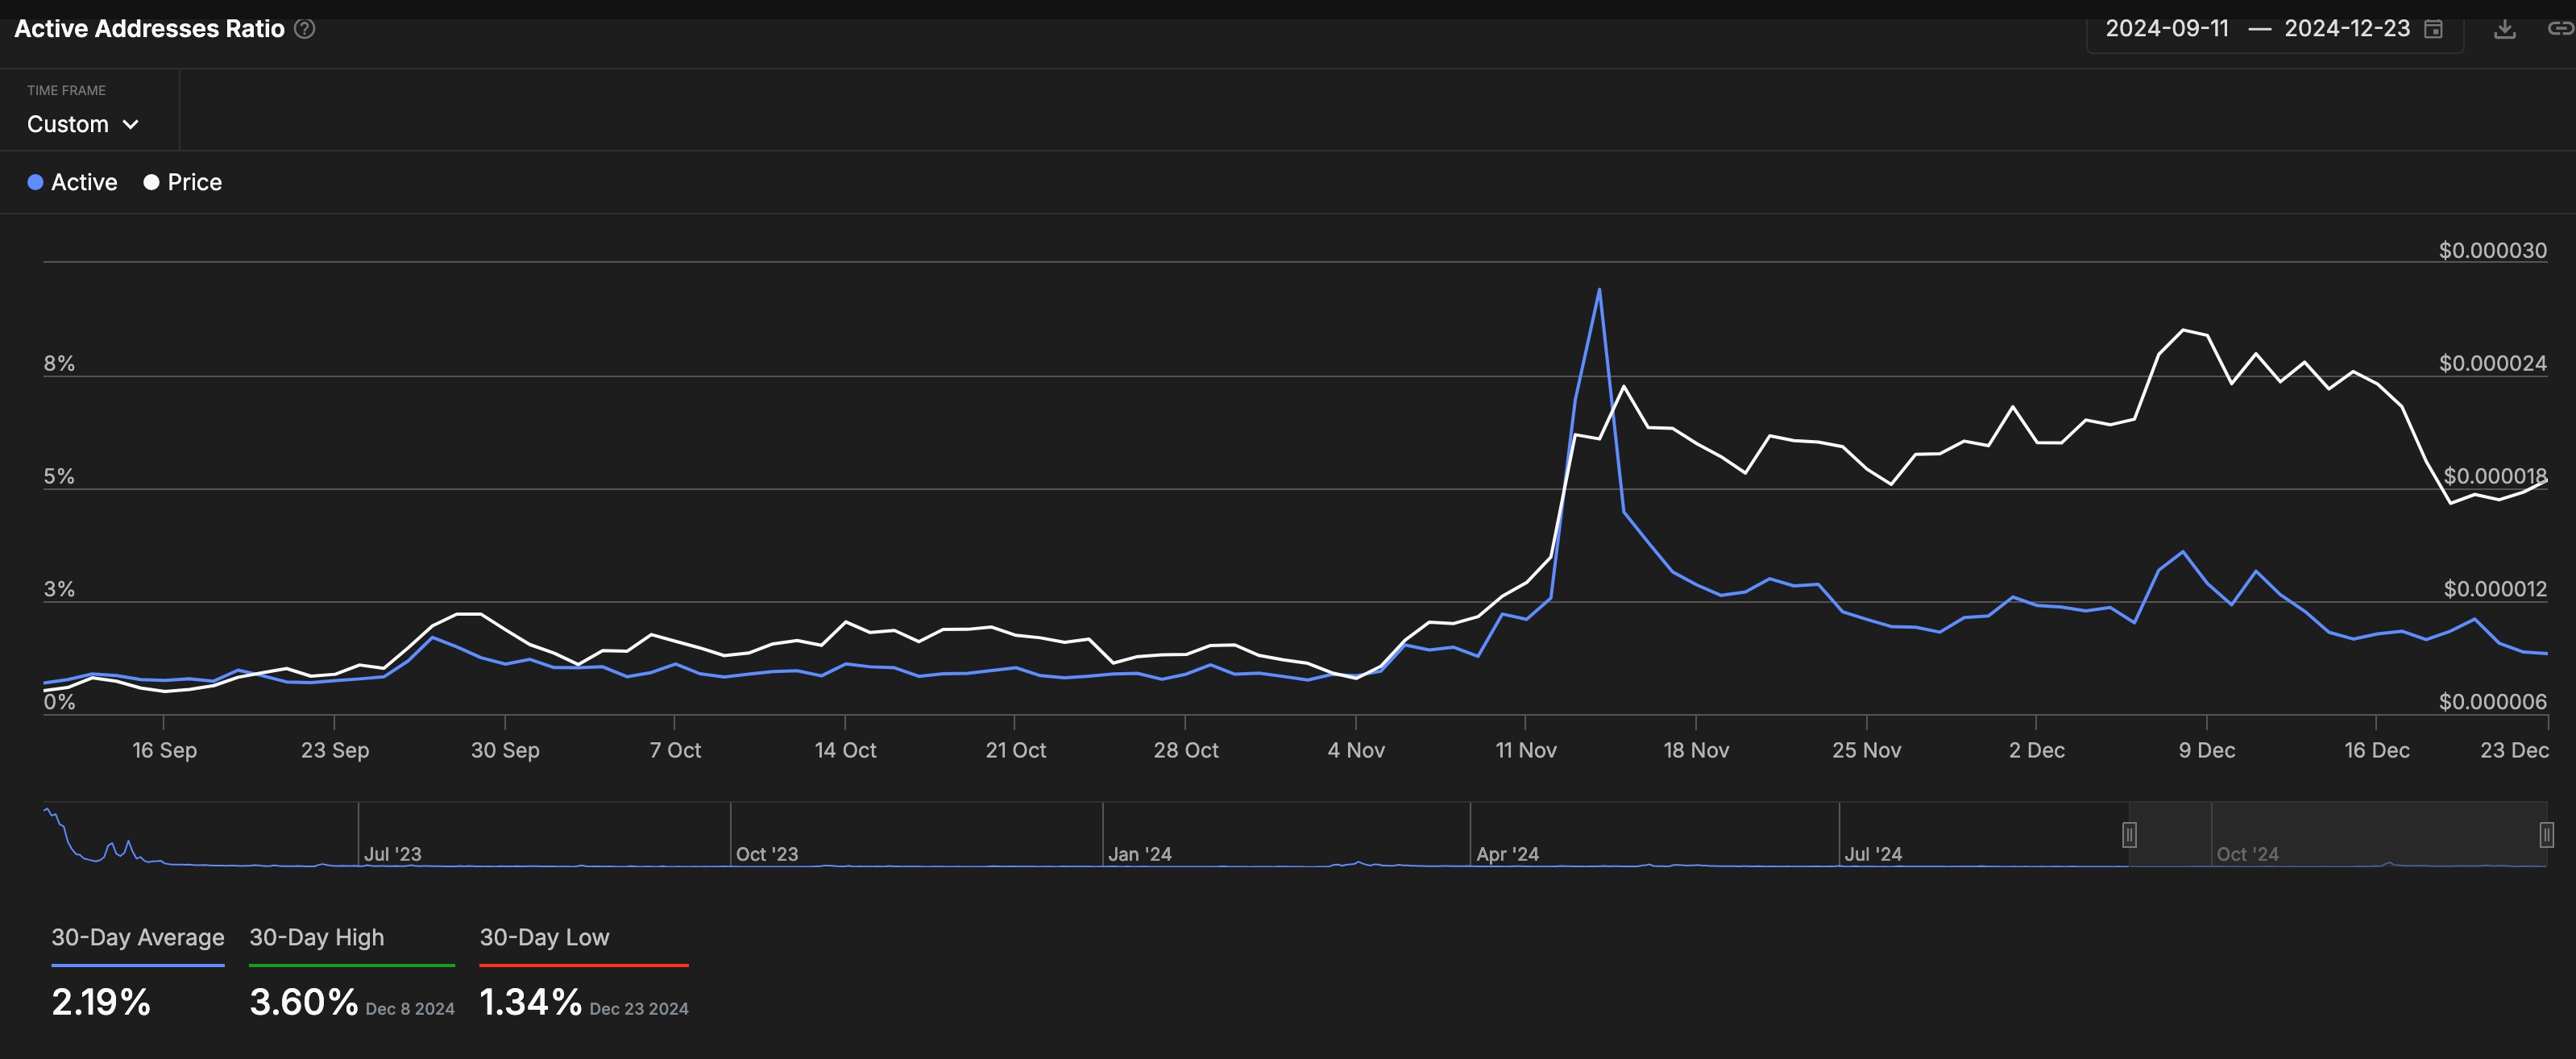The width and height of the screenshot is (2576, 1059).
Task: Click the 16 Sep axis label
Action: click(165, 750)
